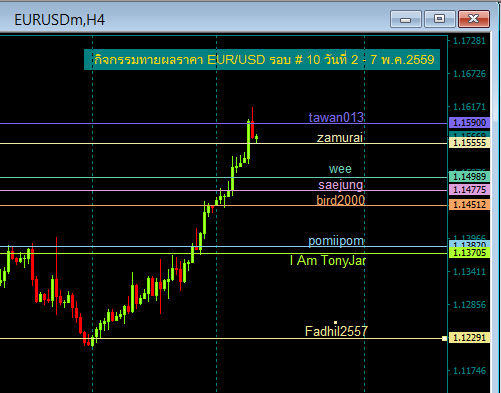
Task: Select the pomiipom line label
Action: click(x=336, y=241)
